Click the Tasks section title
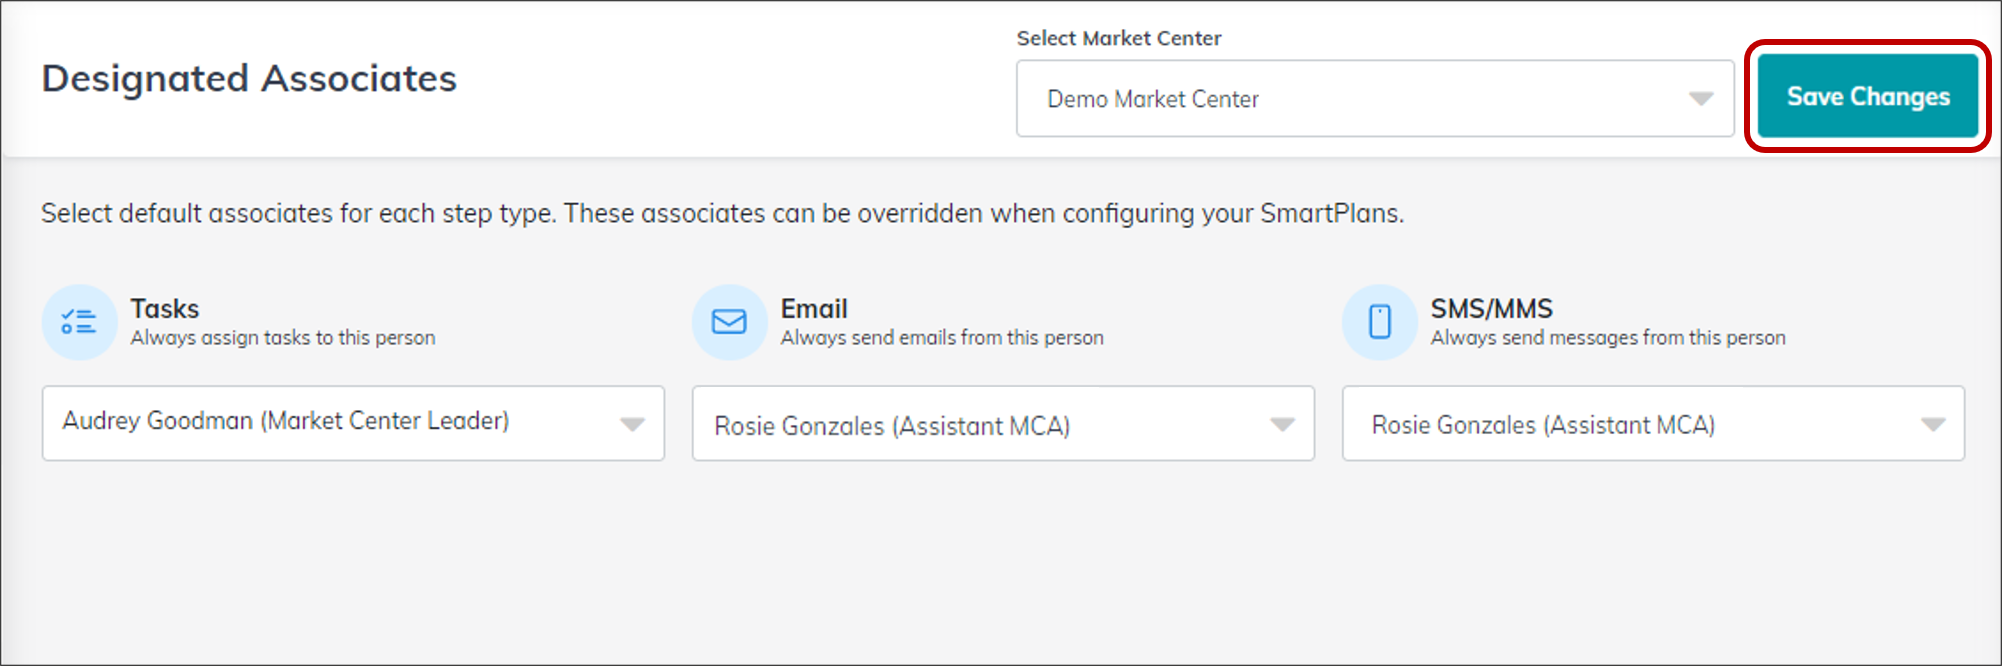 click(165, 309)
